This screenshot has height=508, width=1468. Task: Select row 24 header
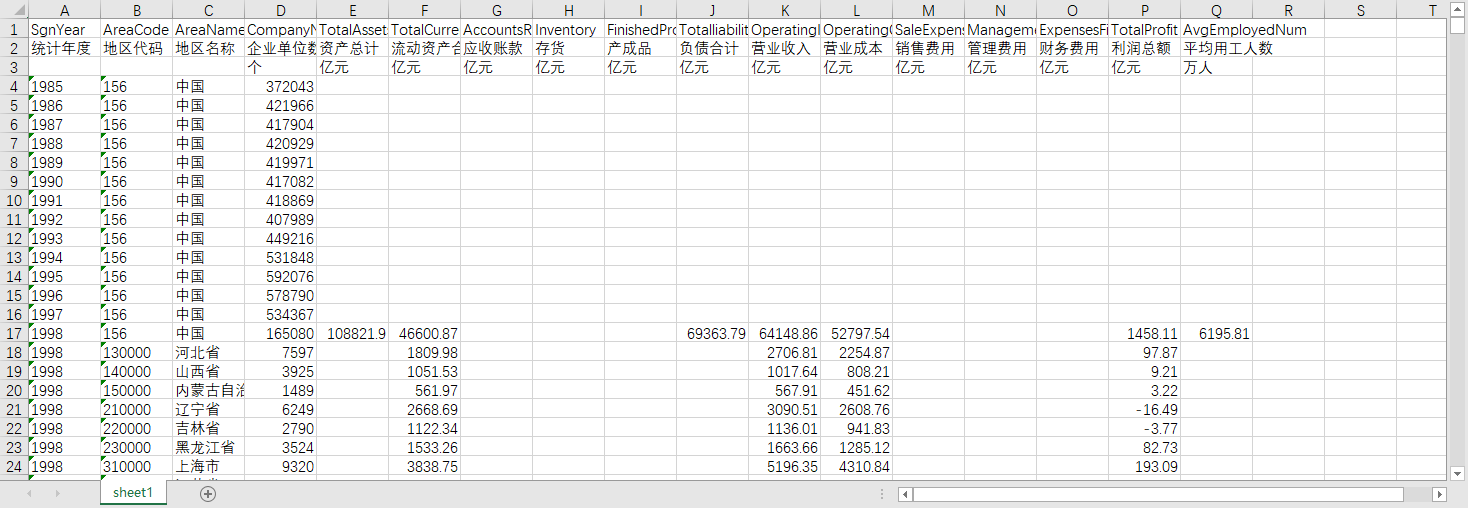point(14,466)
